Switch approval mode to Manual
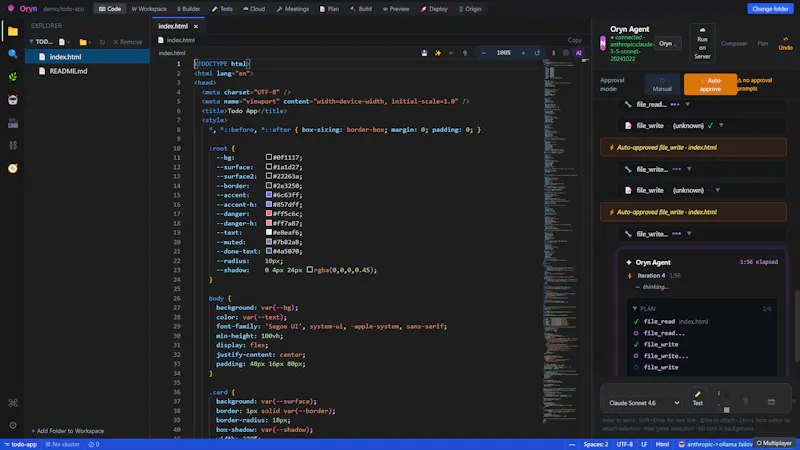The image size is (800, 450). tap(662, 85)
